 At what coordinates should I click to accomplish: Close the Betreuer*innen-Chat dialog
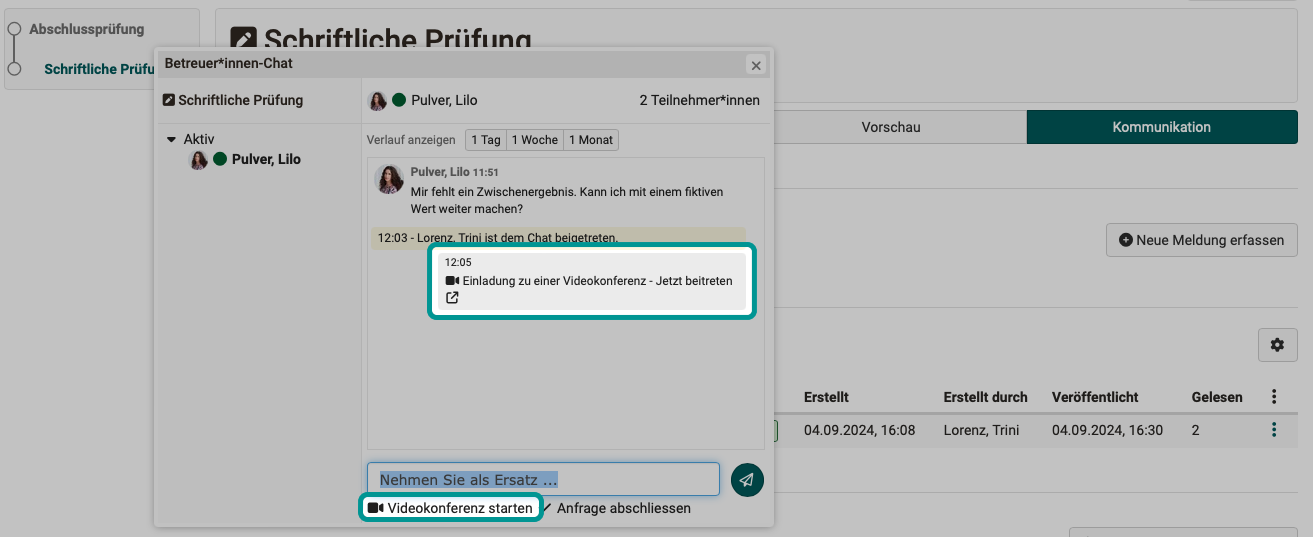coord(756,66)
